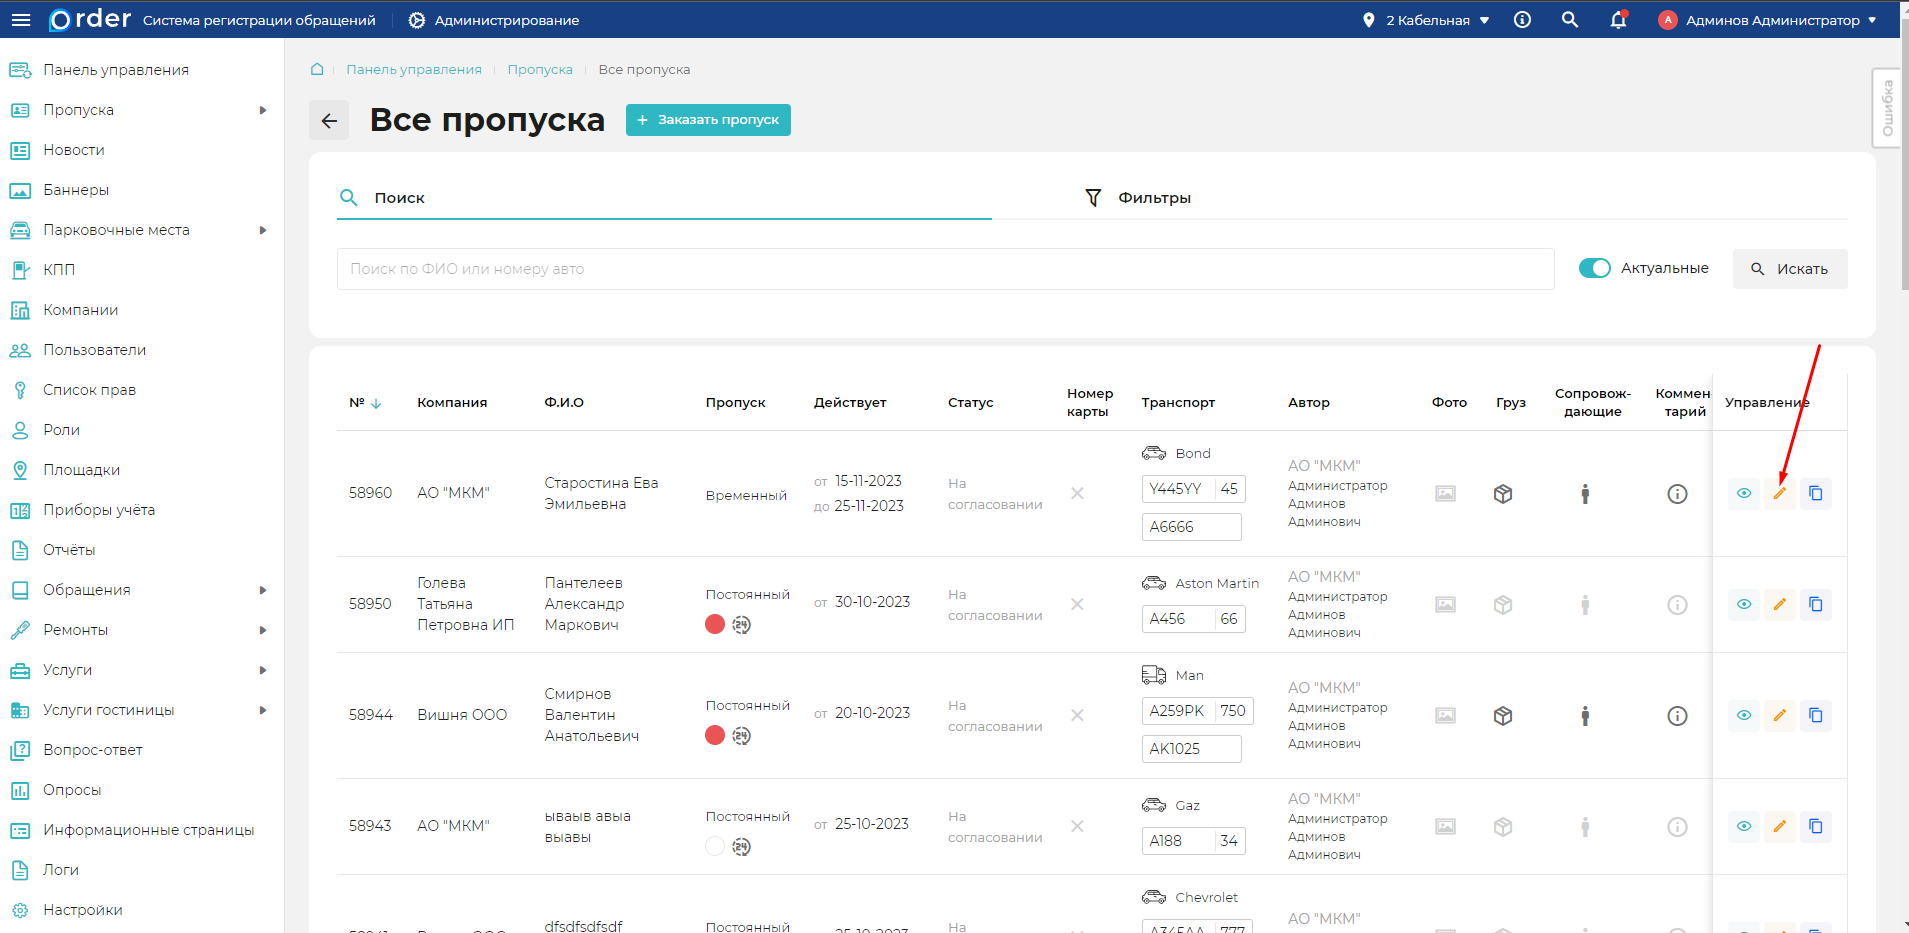Expand the Пропуска sidebar submenu
1909x933 pixels.
point(263,110)
